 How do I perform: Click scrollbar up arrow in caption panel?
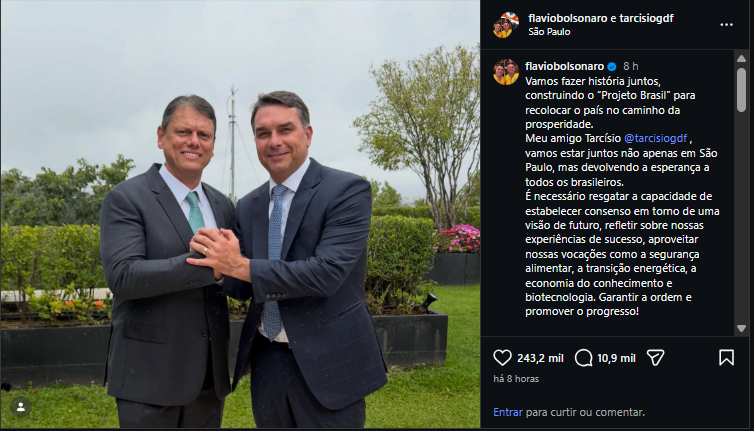tap(741, 58)
